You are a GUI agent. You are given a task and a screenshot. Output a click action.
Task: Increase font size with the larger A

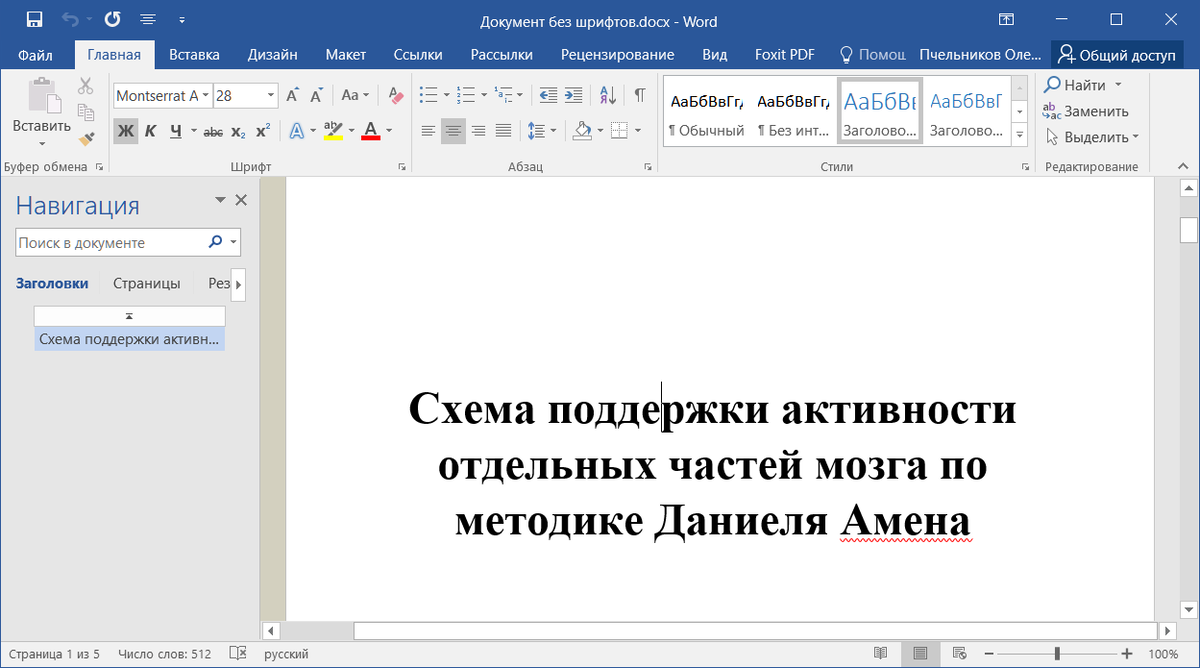point(293,96)
